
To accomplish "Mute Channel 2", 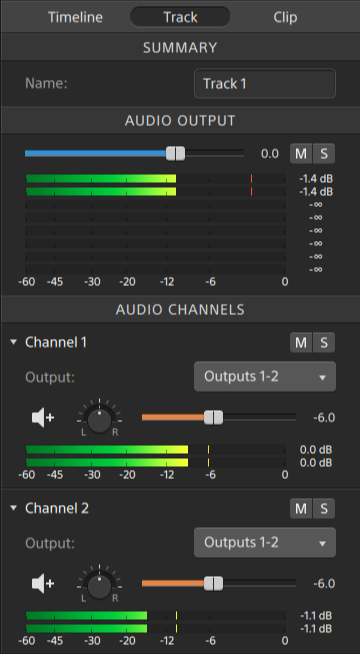I will pyautogui.click(x=301, y=508).
